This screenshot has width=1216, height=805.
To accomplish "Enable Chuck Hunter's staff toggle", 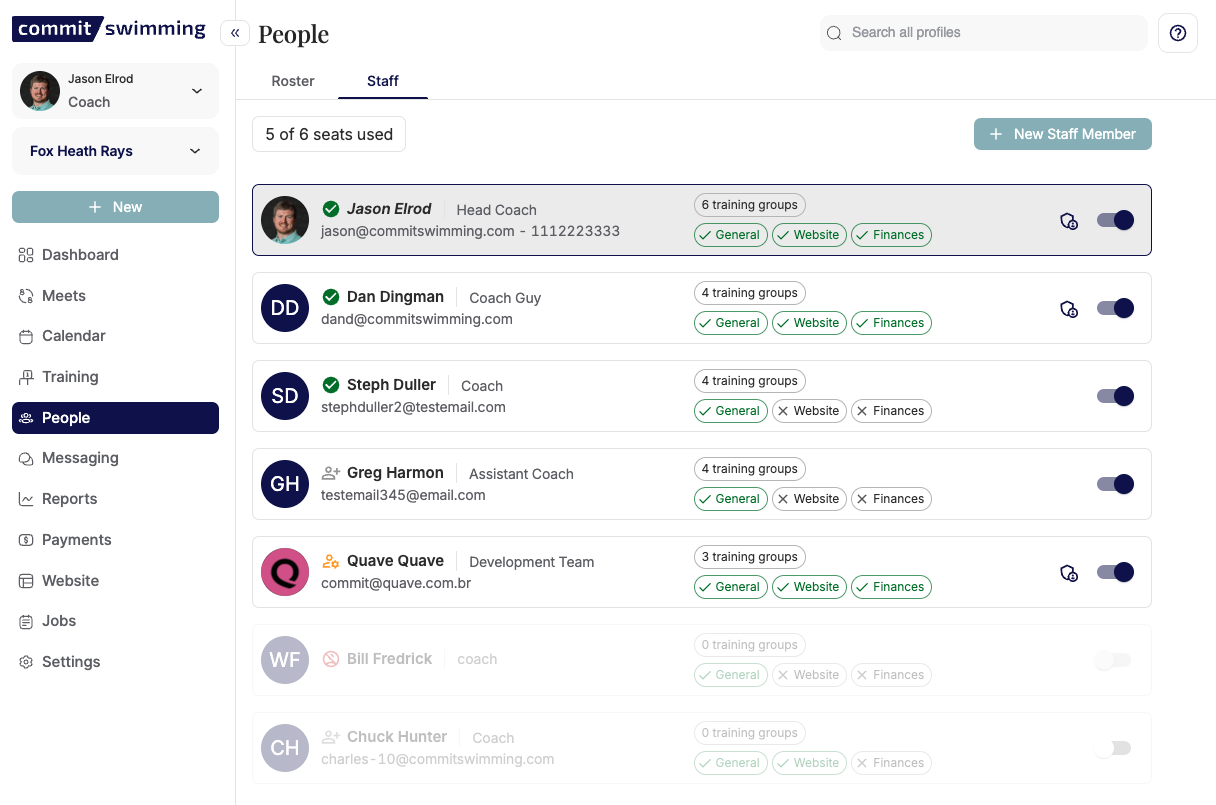I will point(1113,748).
